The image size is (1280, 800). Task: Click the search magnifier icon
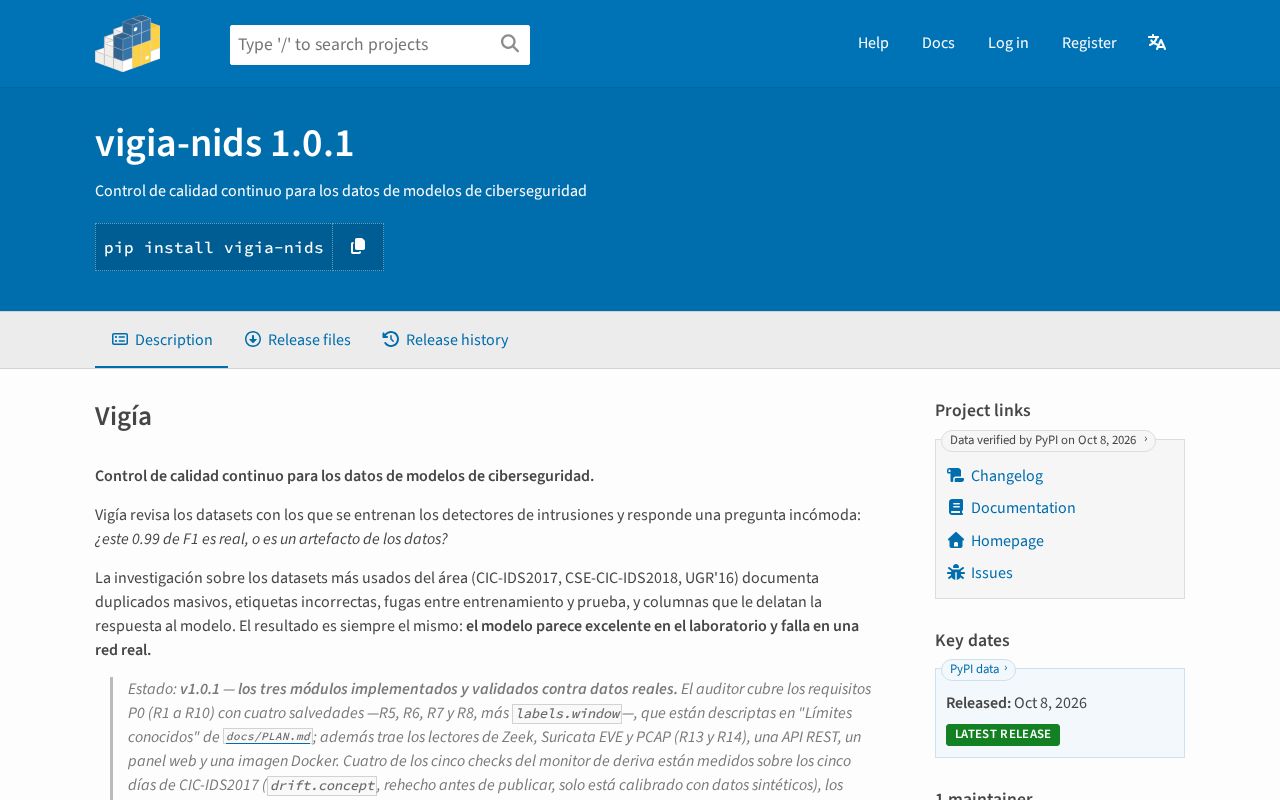(x=510, y=44)
